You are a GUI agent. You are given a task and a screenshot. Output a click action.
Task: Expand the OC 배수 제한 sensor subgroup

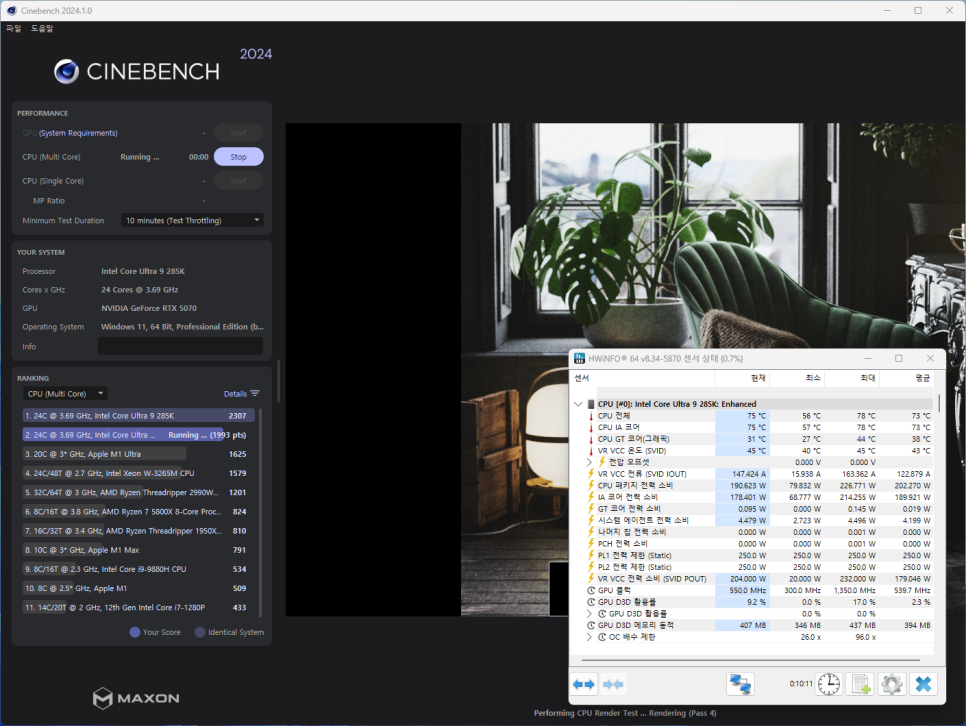pyautogui.click(x=590, y=637)
